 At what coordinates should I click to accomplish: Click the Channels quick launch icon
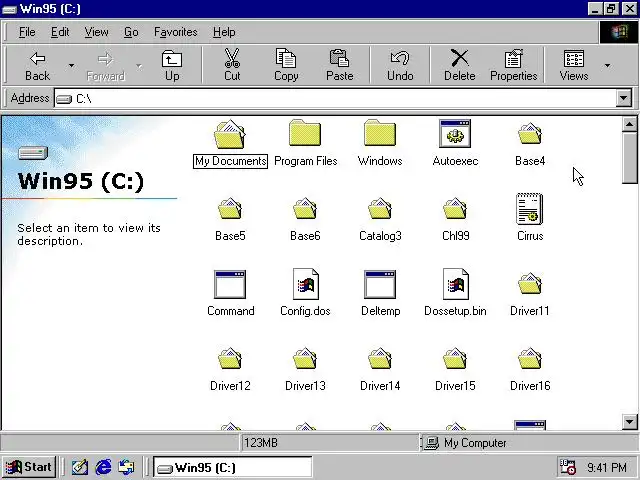[x=126, y=467]
